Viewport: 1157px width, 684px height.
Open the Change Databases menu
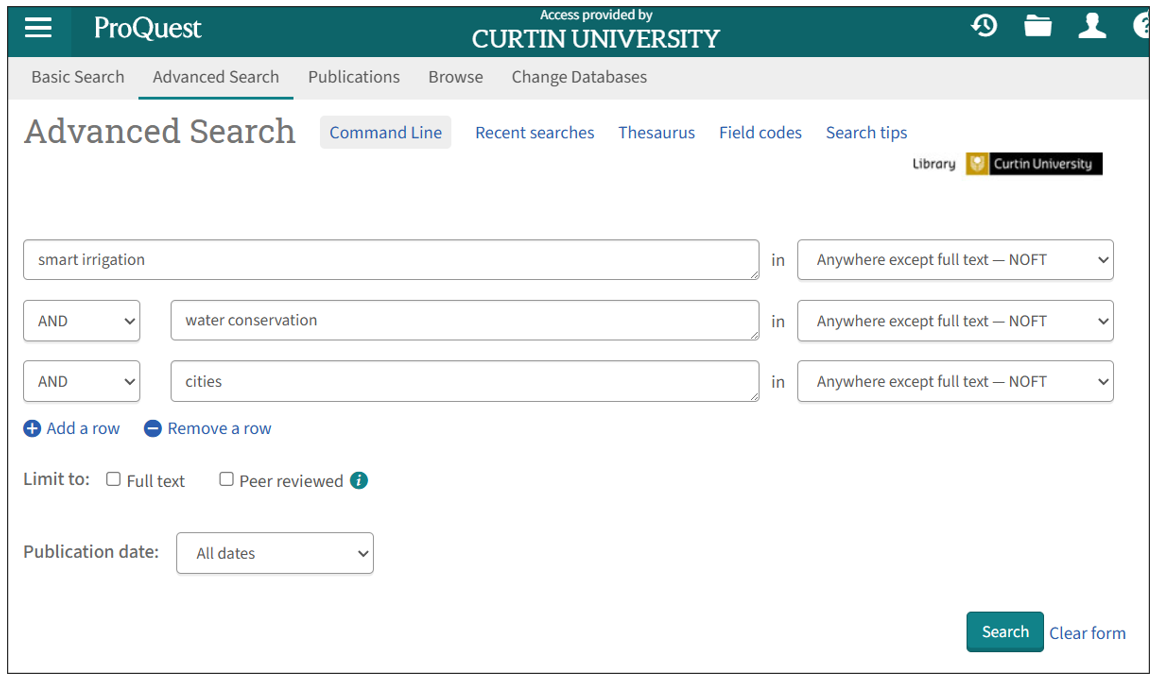tap(578, 77)
